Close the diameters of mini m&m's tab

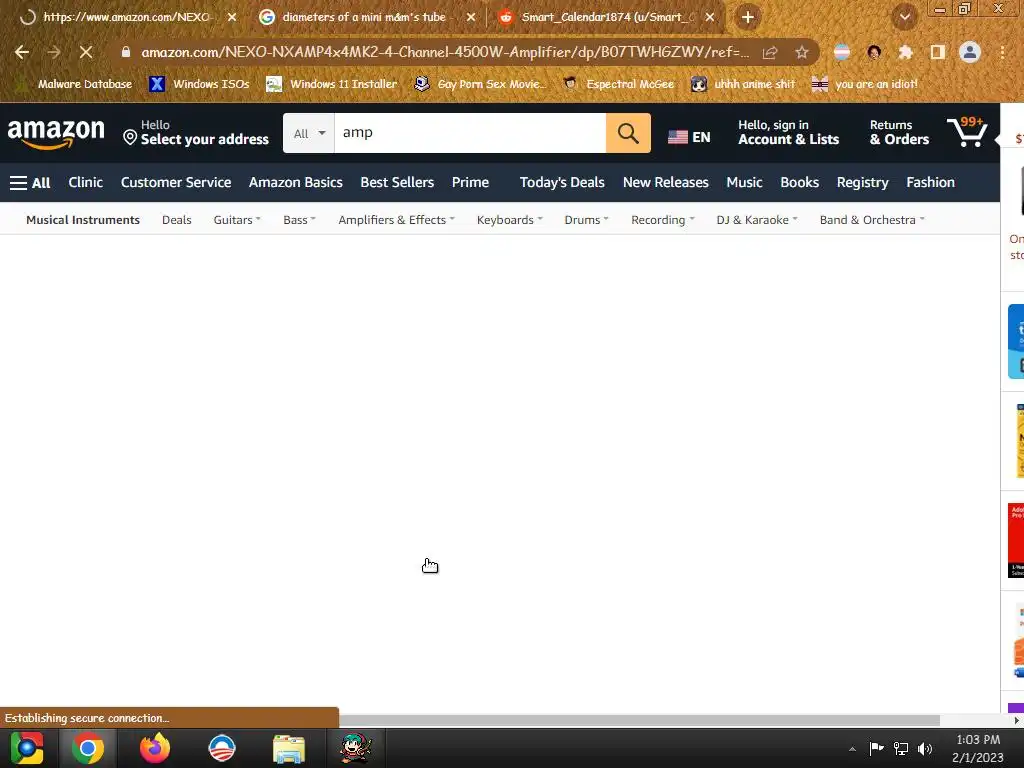pyautogui.click(x=471, y=17)
